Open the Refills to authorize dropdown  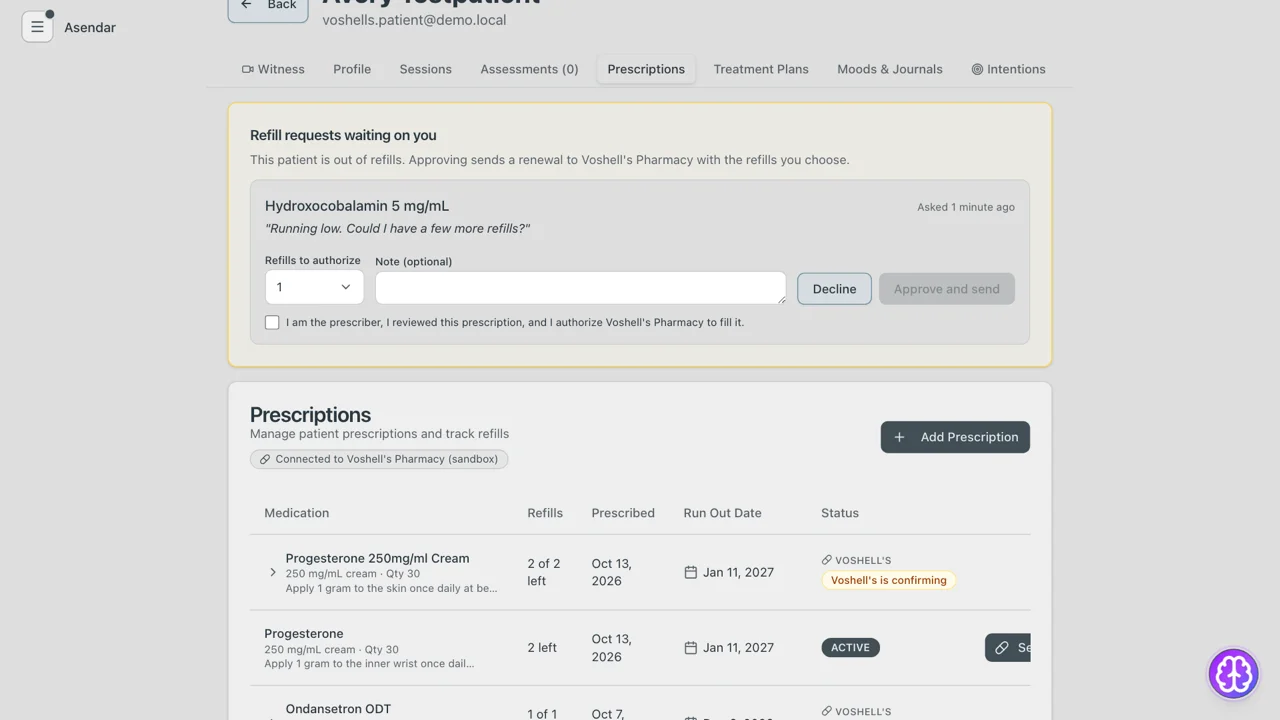[314, 287]
